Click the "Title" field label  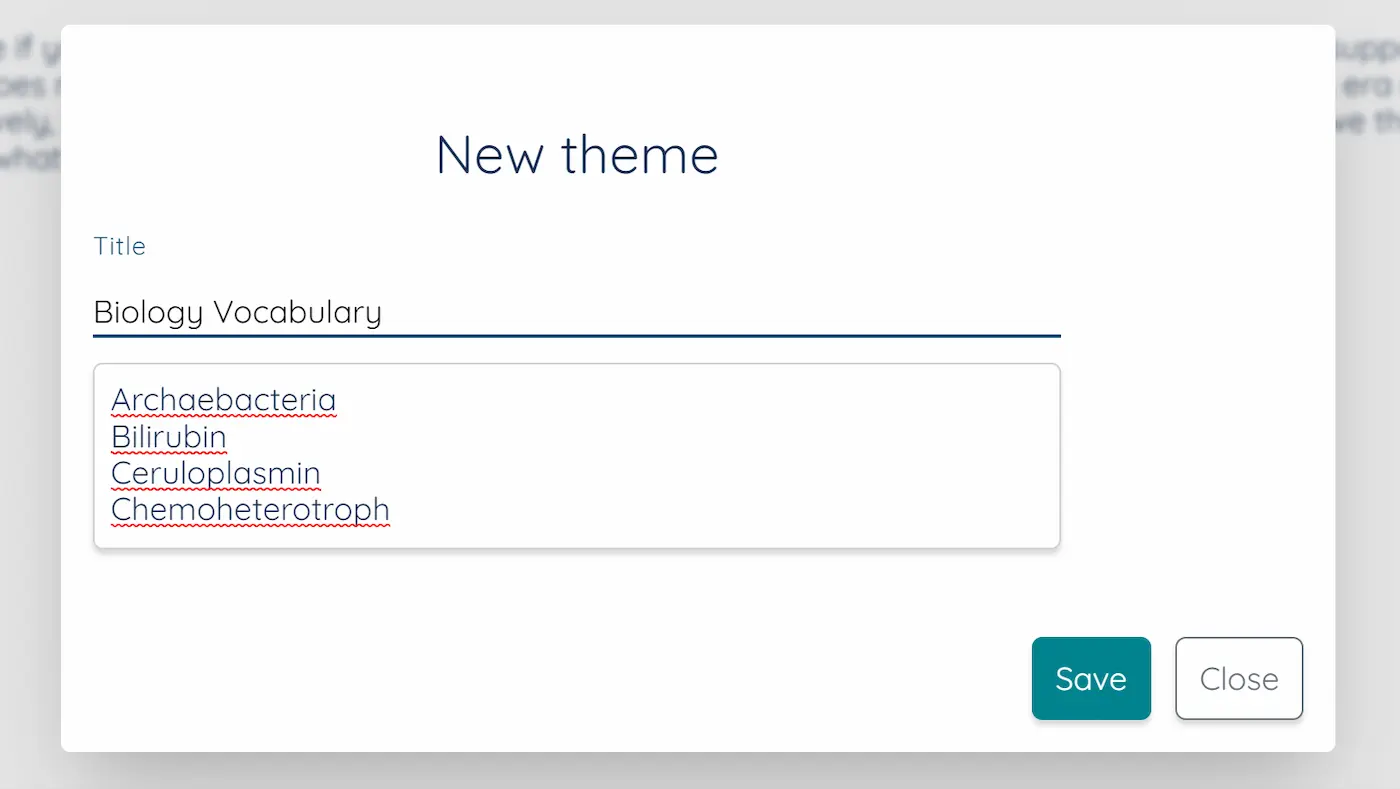119,245
